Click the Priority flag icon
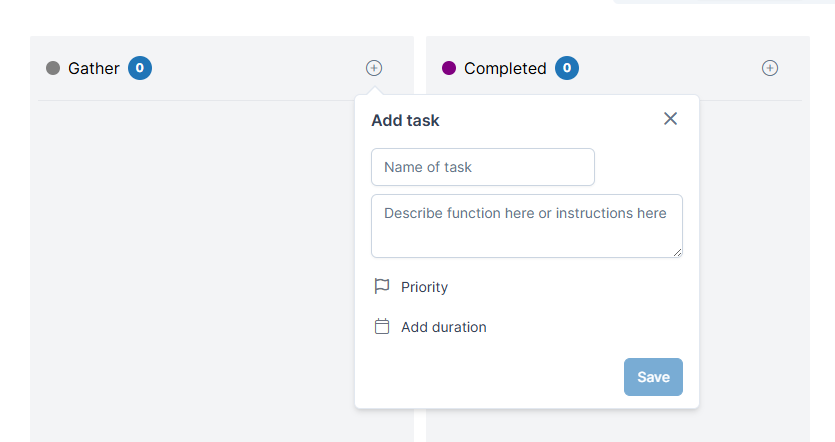 382,287
